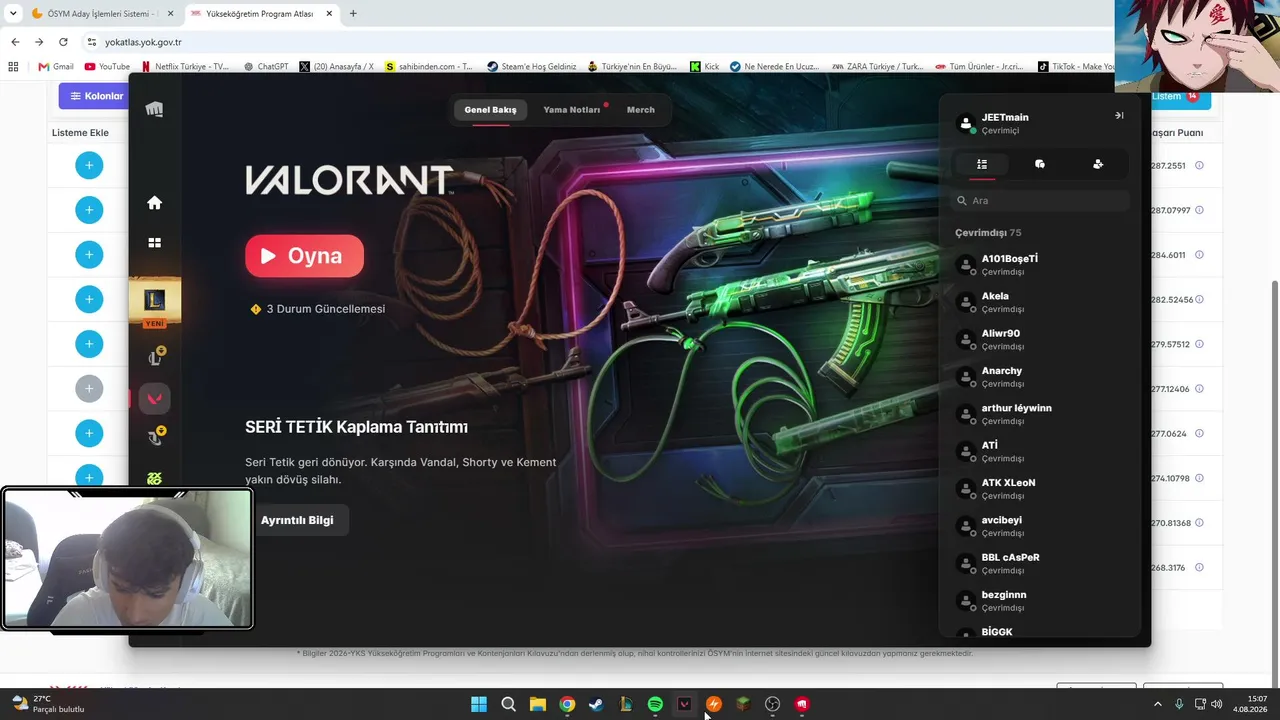Screen dimensions: 1280x720
Task: Open the sahibinden.com bookmark
Action: click(429, 67)
